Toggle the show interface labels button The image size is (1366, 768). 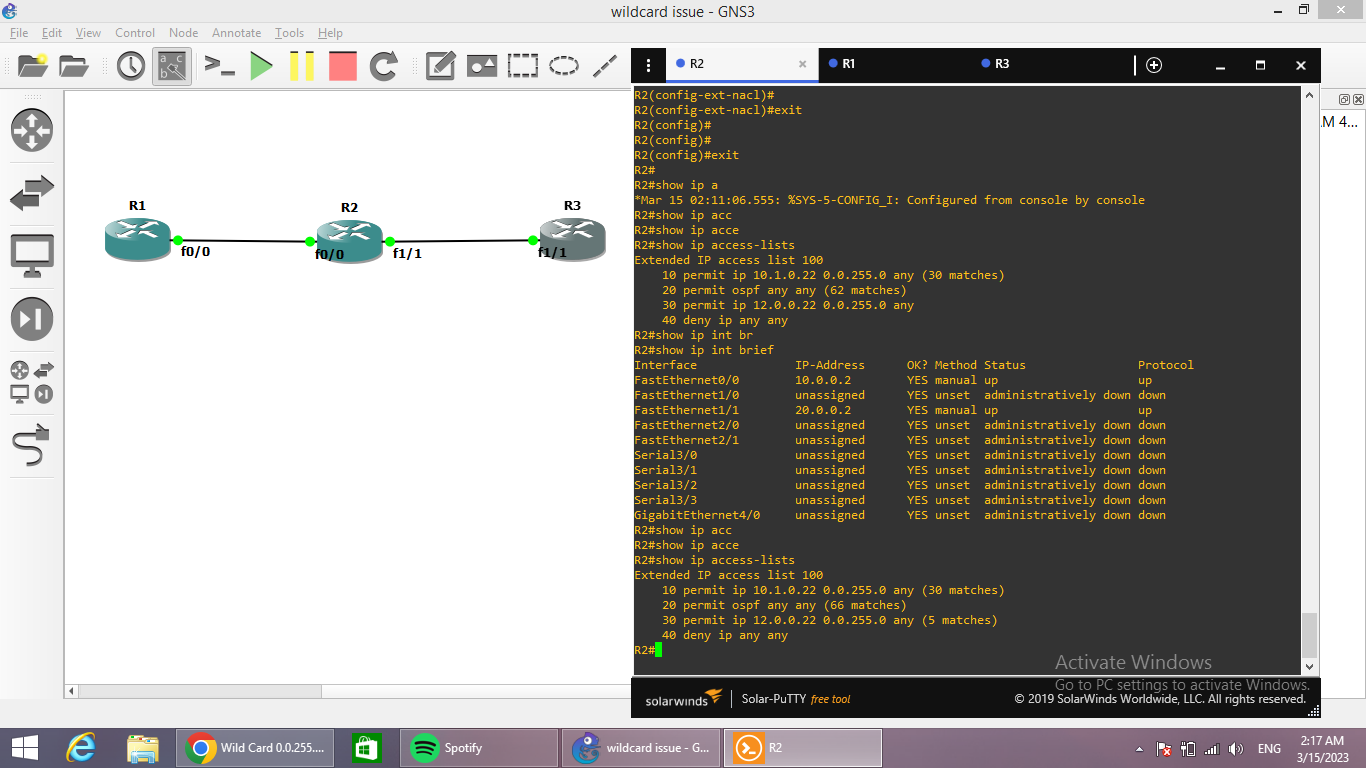[x=170, y=64]
